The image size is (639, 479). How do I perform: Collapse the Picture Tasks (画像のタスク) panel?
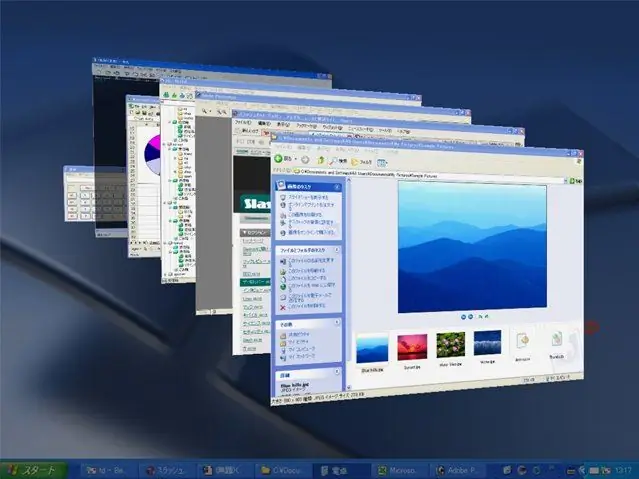pyautogui.click(x=337, y=187)
